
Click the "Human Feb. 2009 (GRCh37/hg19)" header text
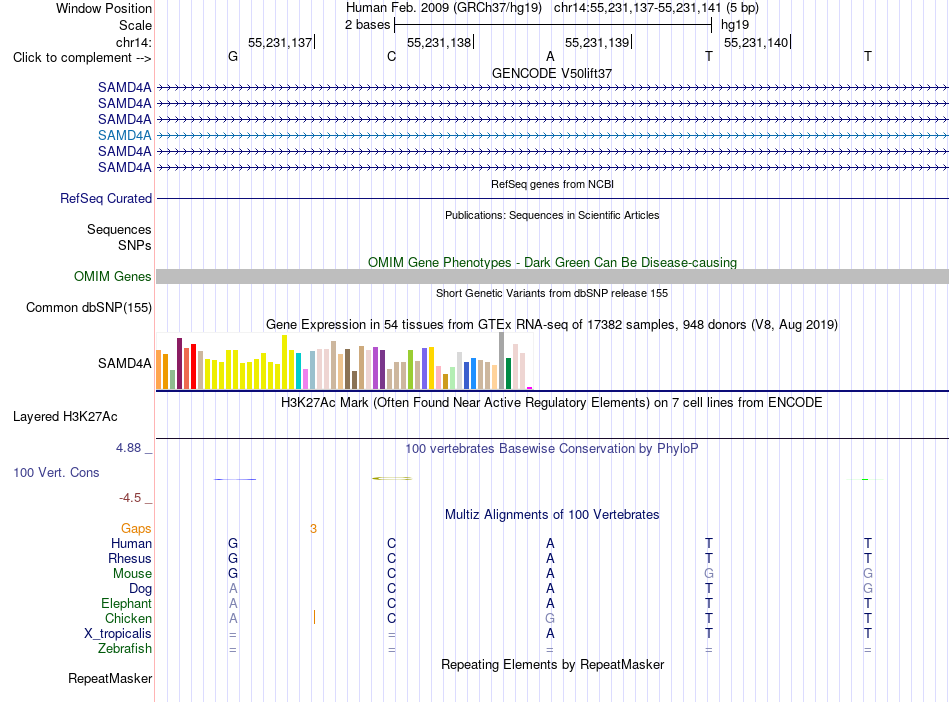[x=443, y=8]
